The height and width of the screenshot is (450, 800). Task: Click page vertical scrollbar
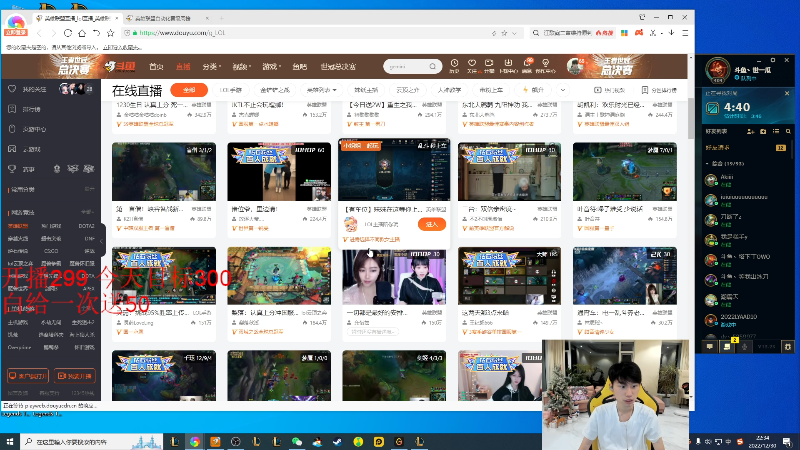click(x=691, y=118)
